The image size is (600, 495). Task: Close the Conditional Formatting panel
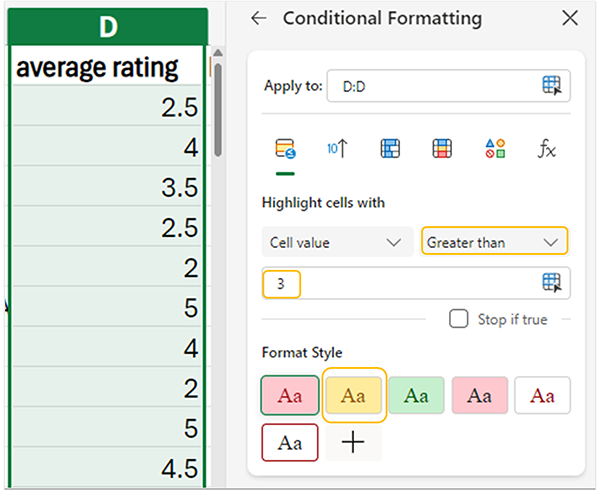(570, 18)
